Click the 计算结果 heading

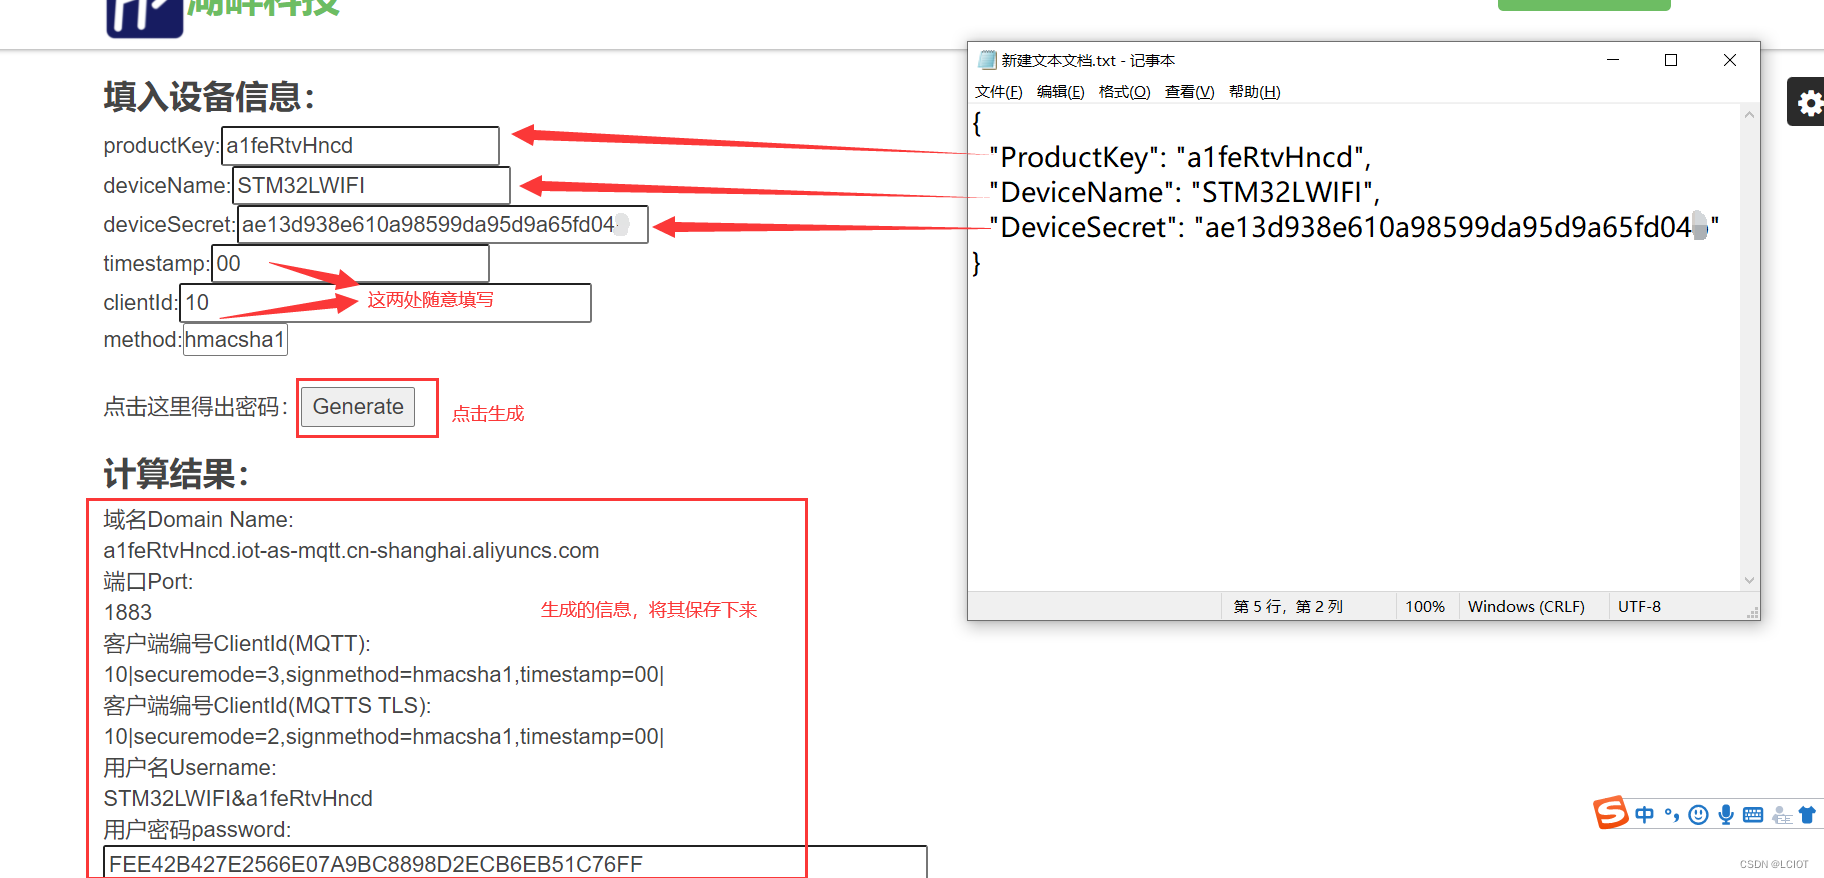[176, 473]
